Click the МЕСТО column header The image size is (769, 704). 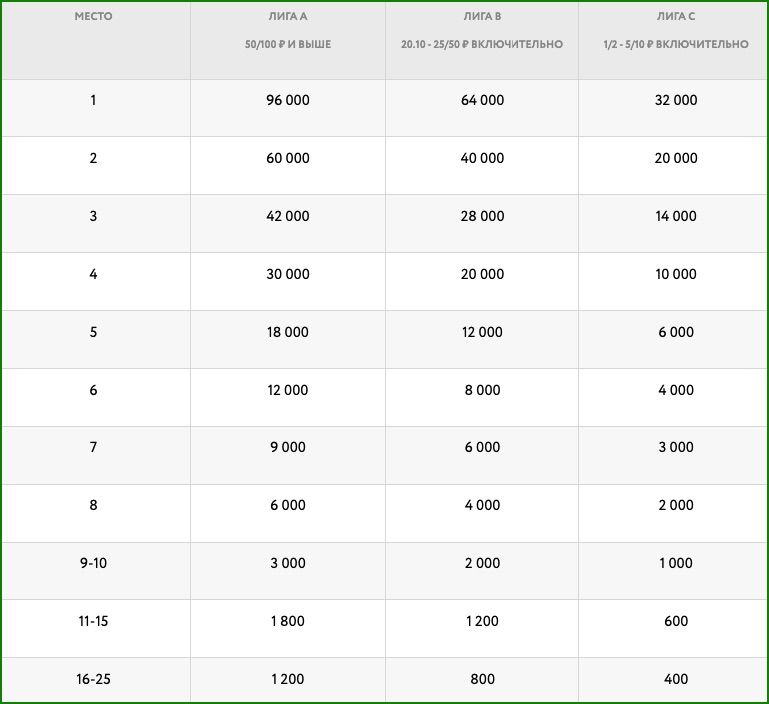pos(93,17)
